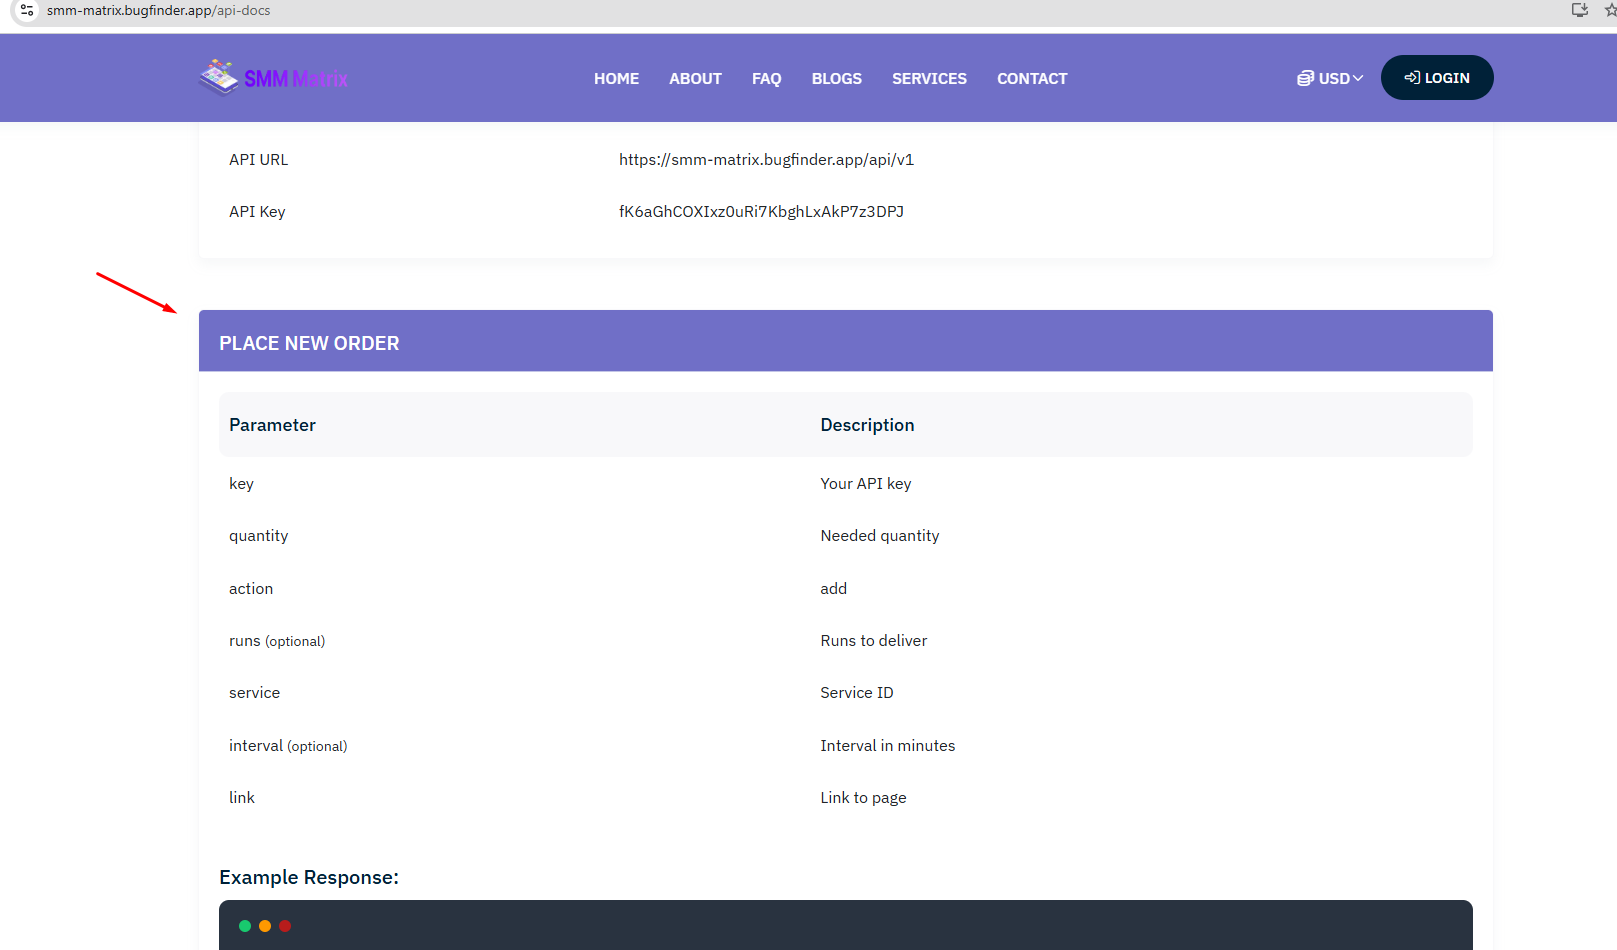Image resolution: width=1617 pixels, height=950 pixels.
Task: Select the API URL value text
Action: 766,159
